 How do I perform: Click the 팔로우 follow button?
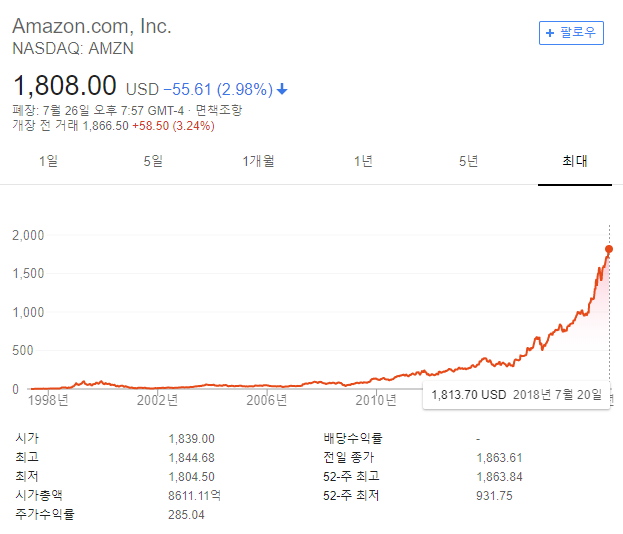[571, 32]
